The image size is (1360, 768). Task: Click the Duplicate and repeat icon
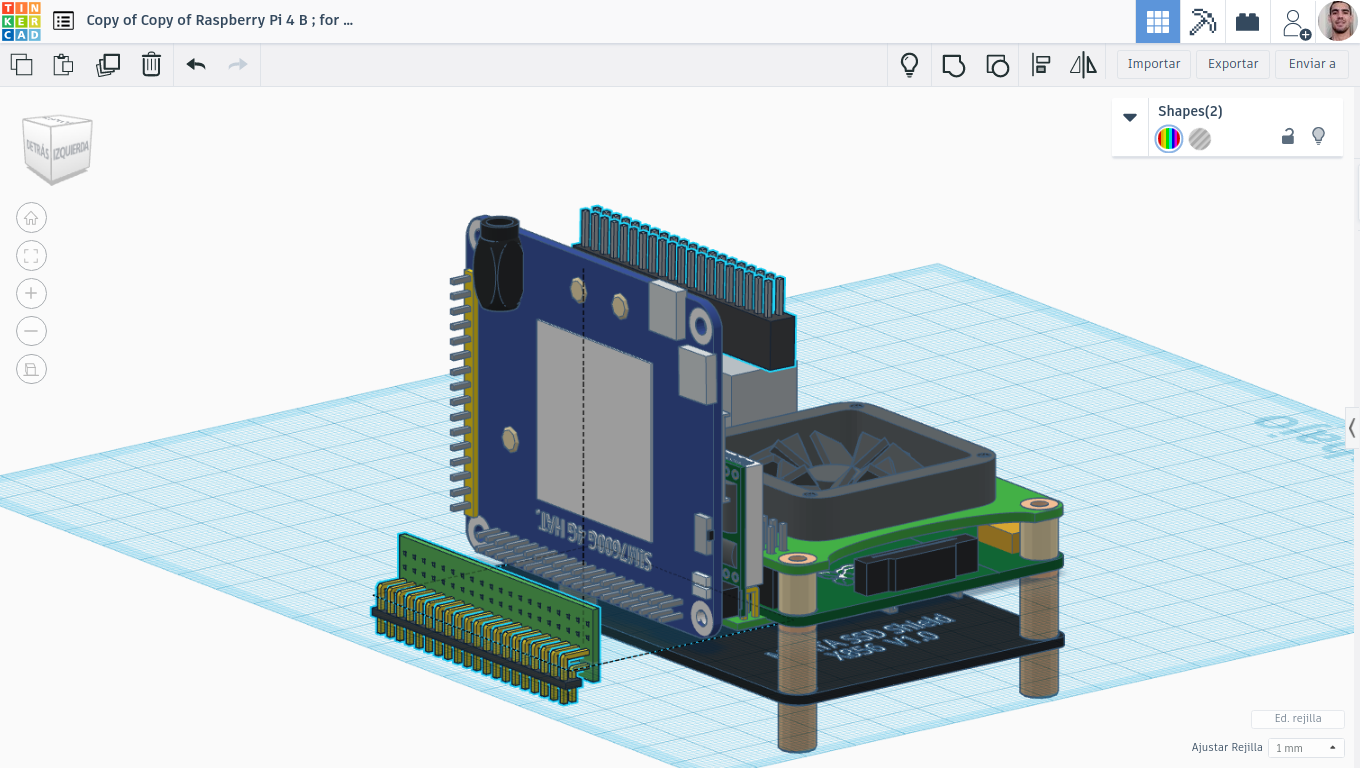coord(108,65)
